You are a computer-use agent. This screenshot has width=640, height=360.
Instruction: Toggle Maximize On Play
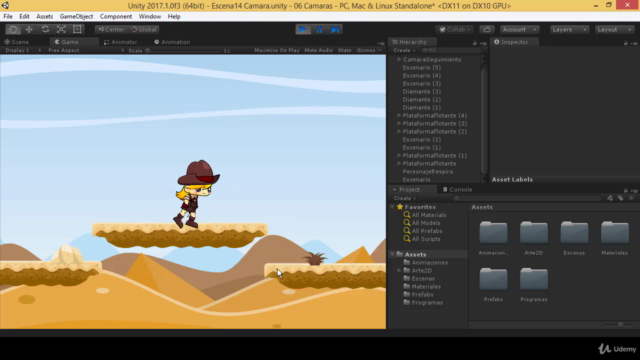click(x=277, y=50)
